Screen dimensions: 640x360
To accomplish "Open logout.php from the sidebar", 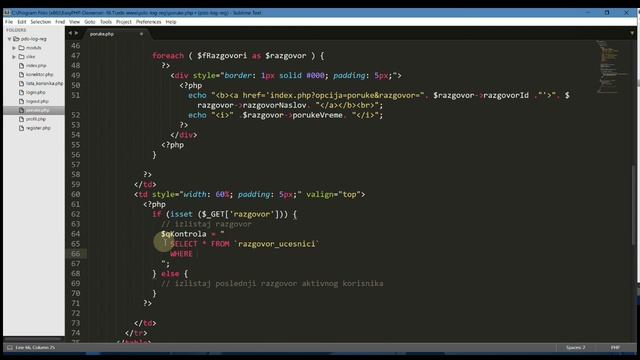I will click(x=37, y=101).
